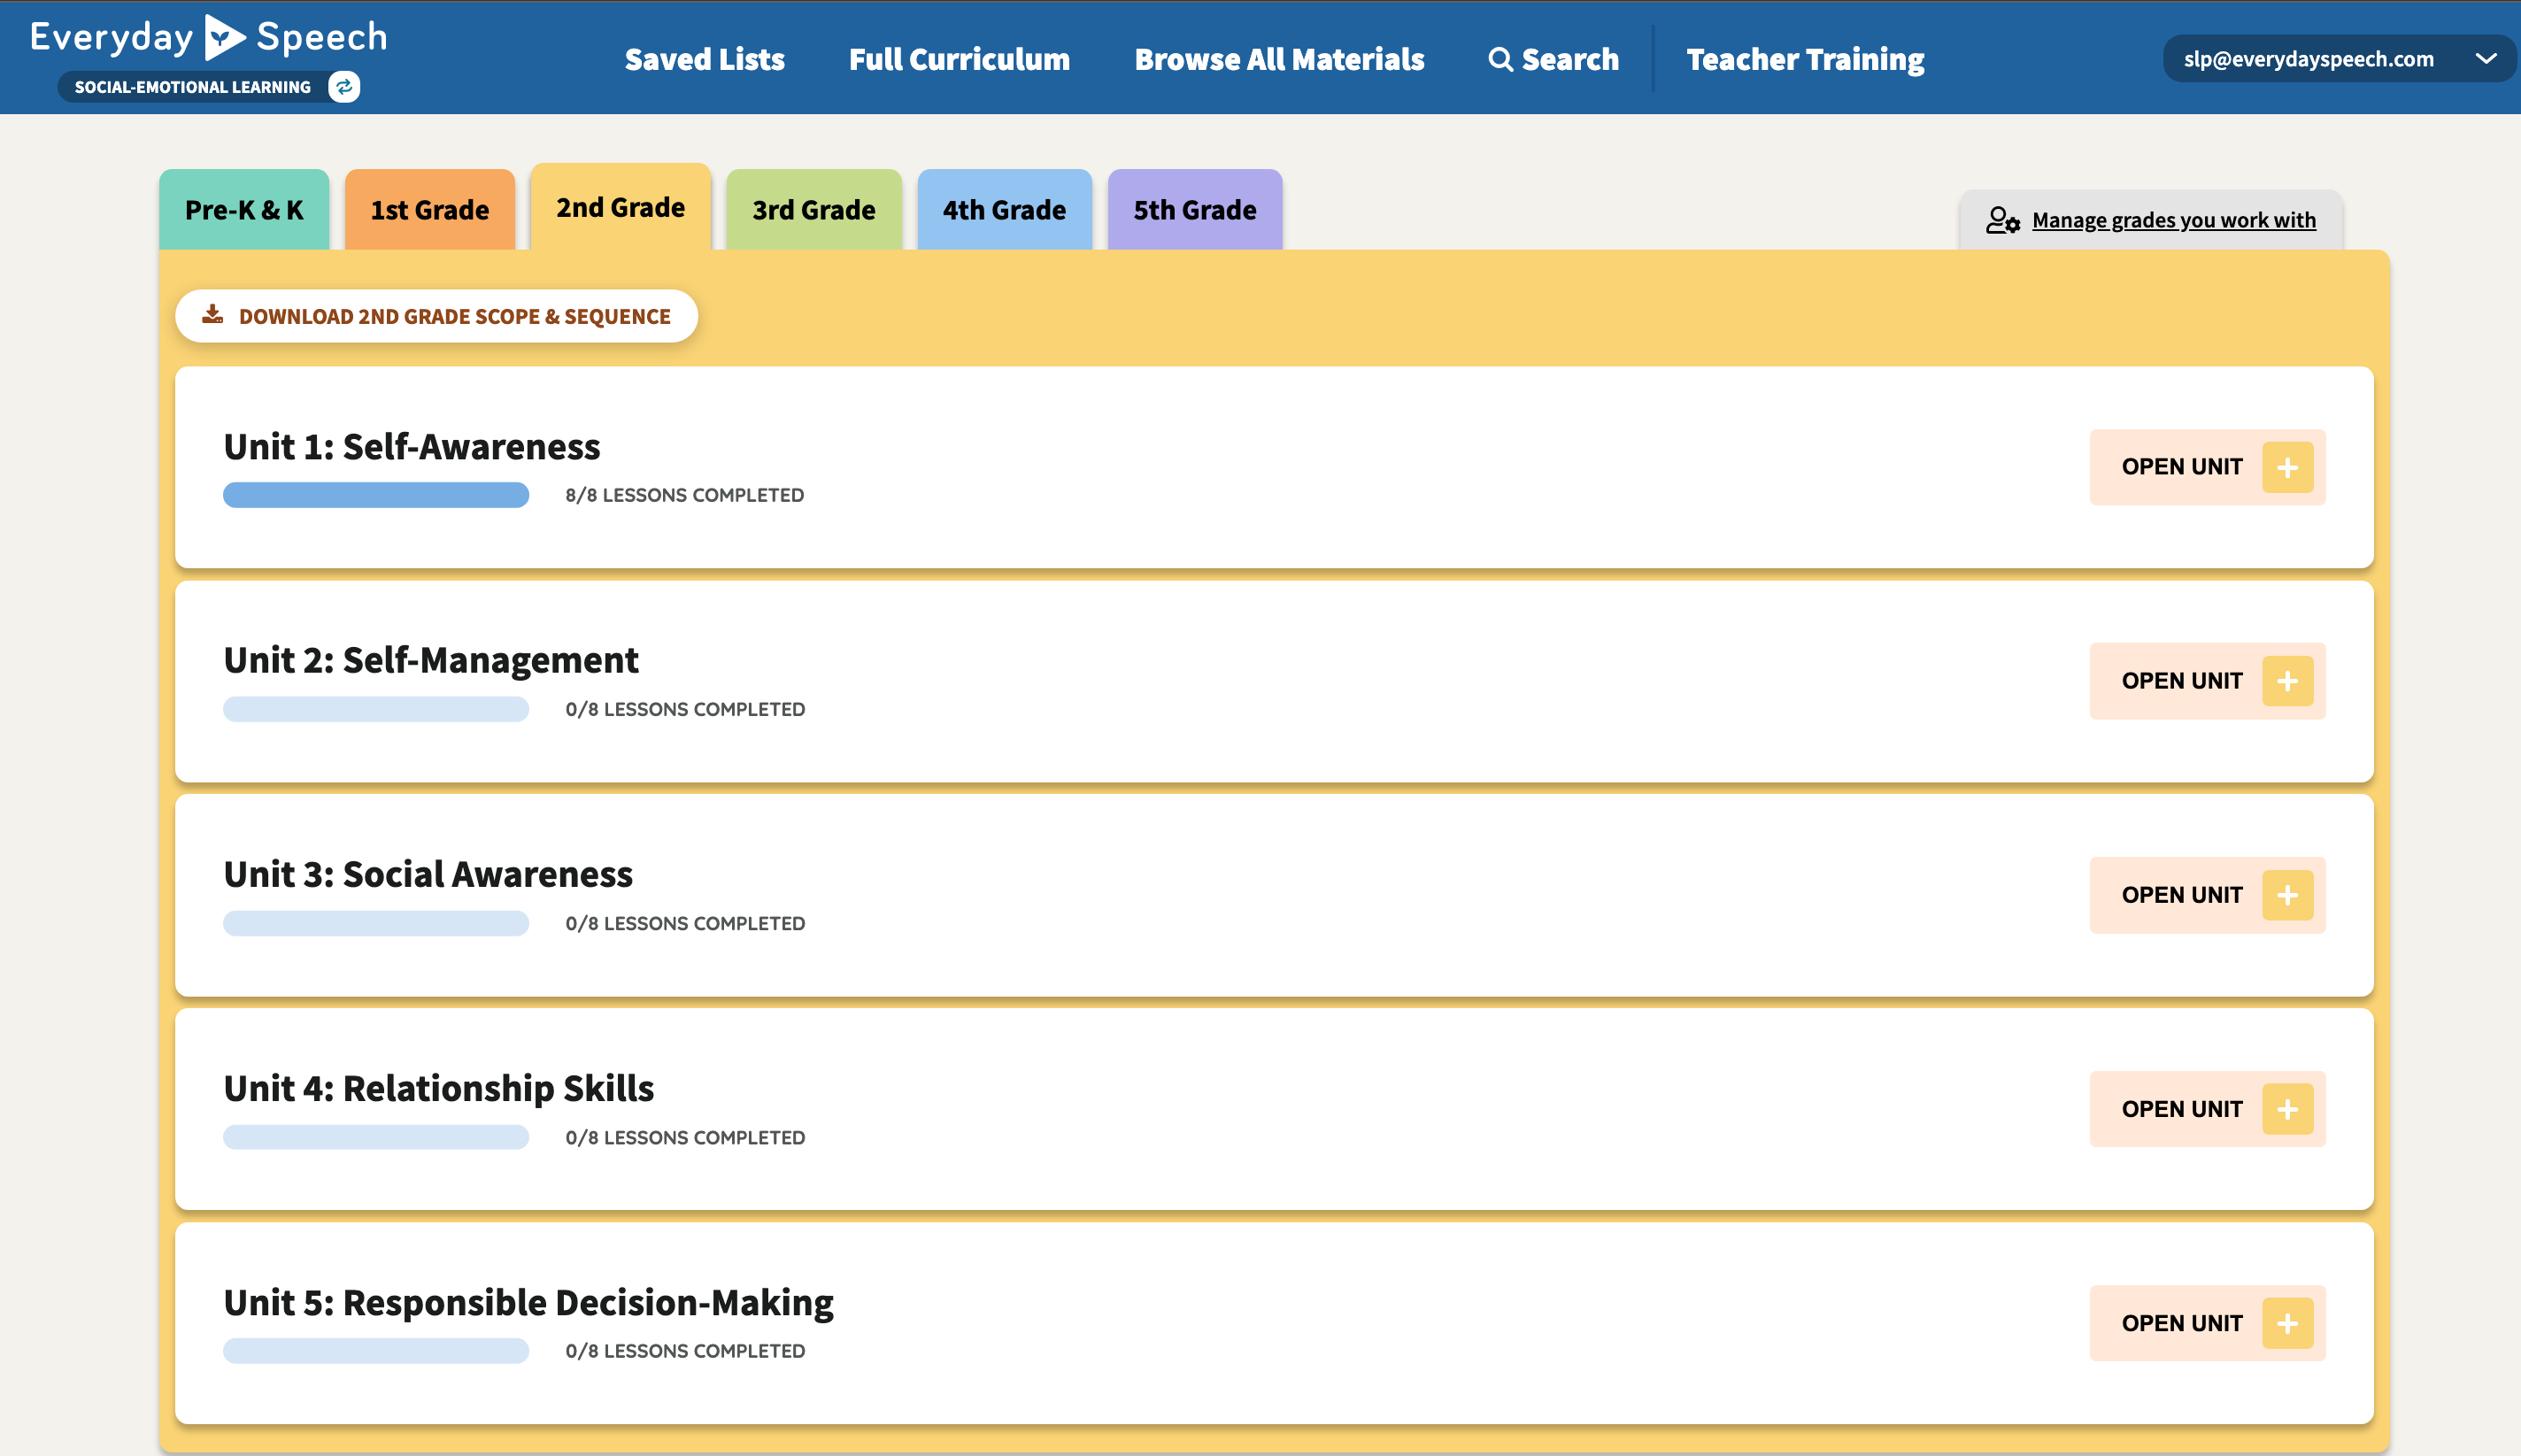This screenshot has height=1456, width=2521.
Task: Expand Unit 3 with OPEN UNIT button
Action: tap(2207, 895)
